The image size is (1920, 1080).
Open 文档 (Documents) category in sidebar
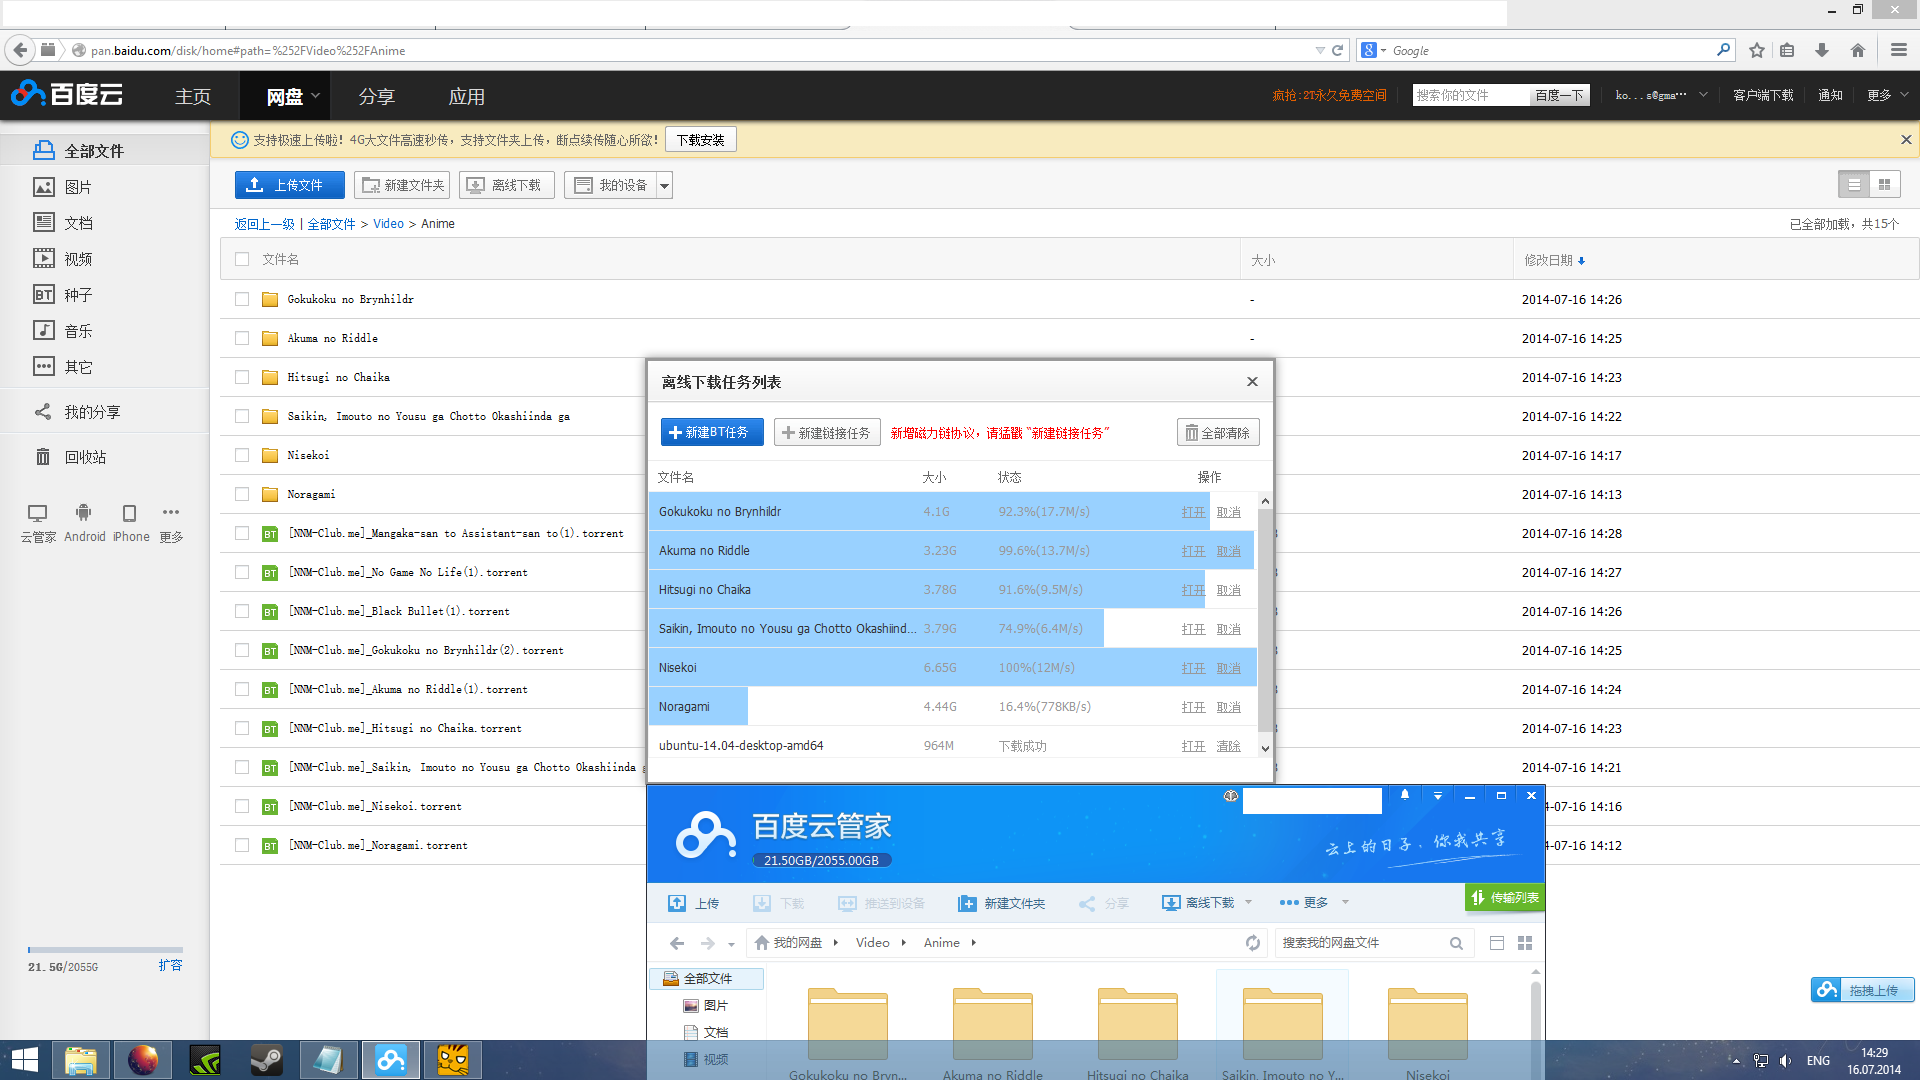63,223
